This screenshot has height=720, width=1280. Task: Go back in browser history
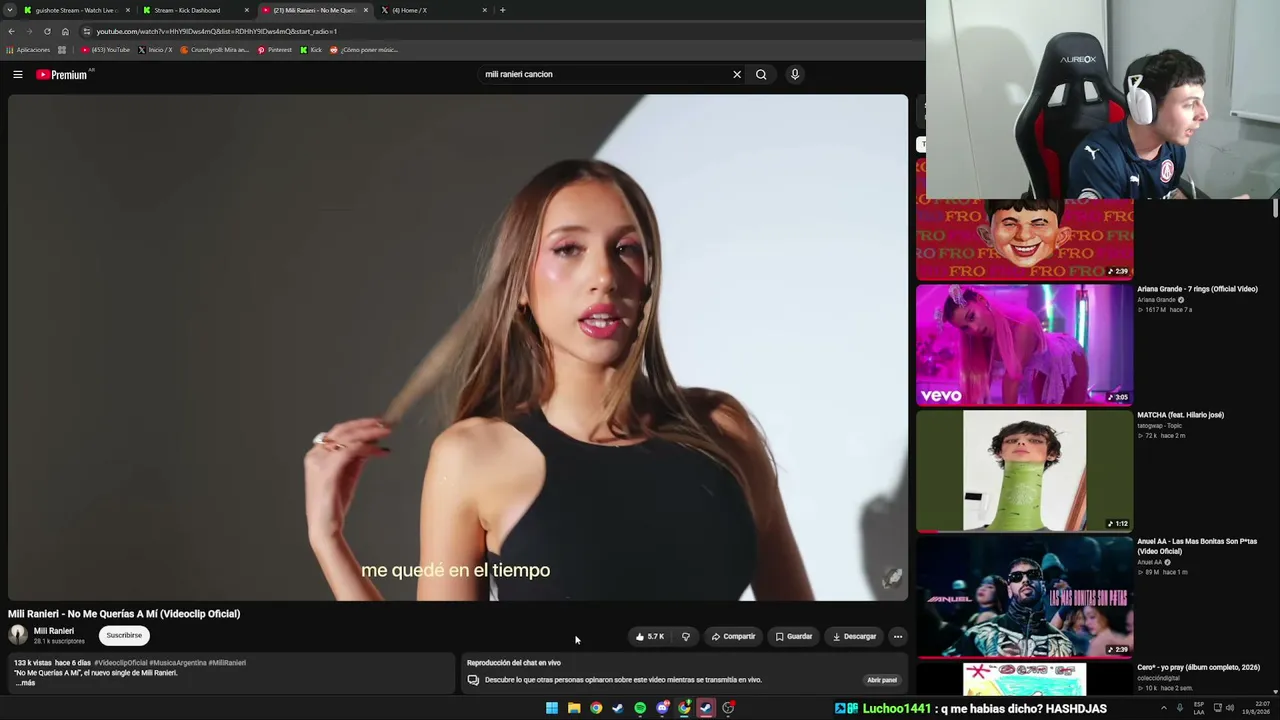(11, 31)
